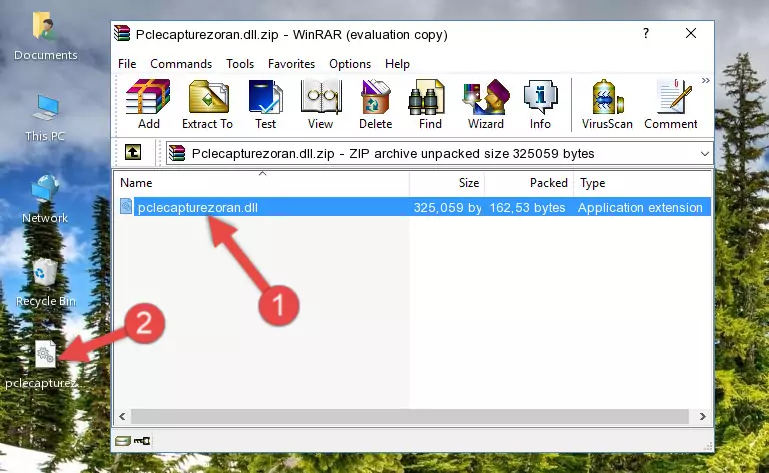
Task: Click the 162,53 bytes packed cell
Action: tap(527, 208)
